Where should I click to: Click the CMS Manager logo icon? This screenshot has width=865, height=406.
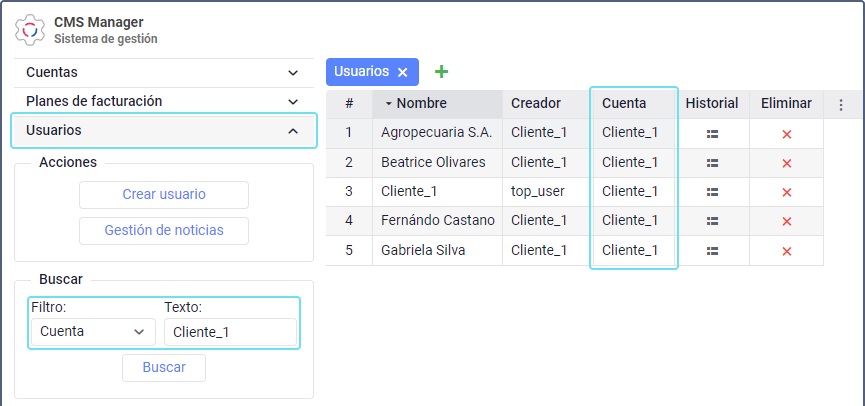coord(30,30)
